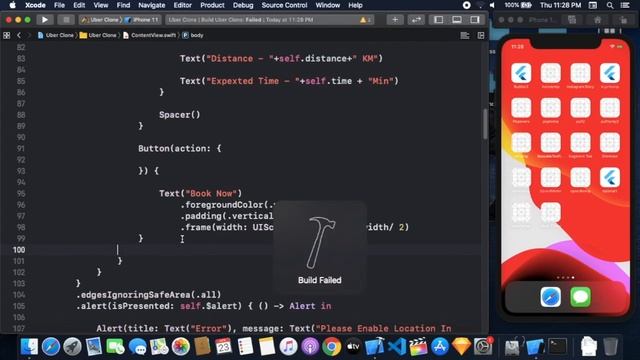This screenshot has height=360, width=640.
Task: Open Spotlight search in menu bar
Action: (x=610, y=5)
